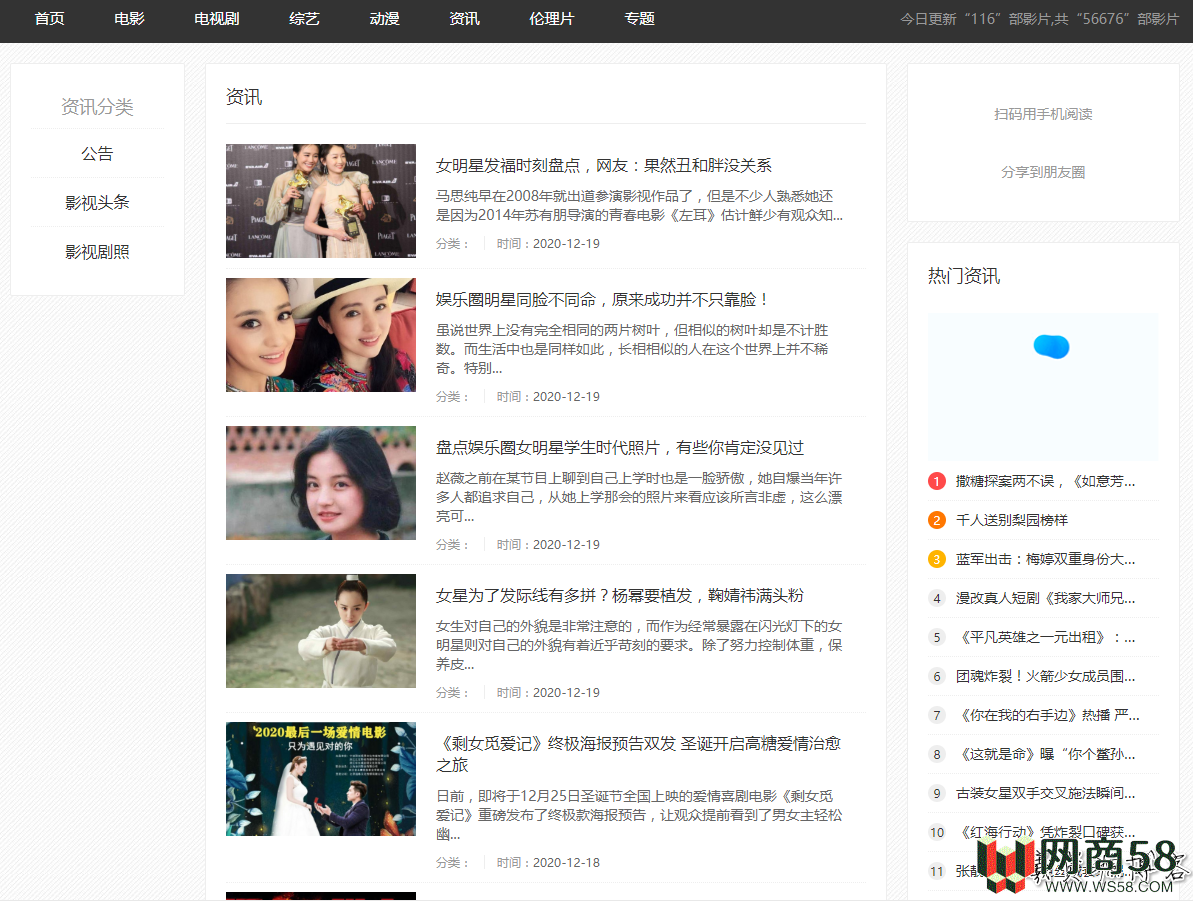Open article 女星为了发际线有多拼
The width and height of the screenshot is (1193, 901).
(619, 595)
